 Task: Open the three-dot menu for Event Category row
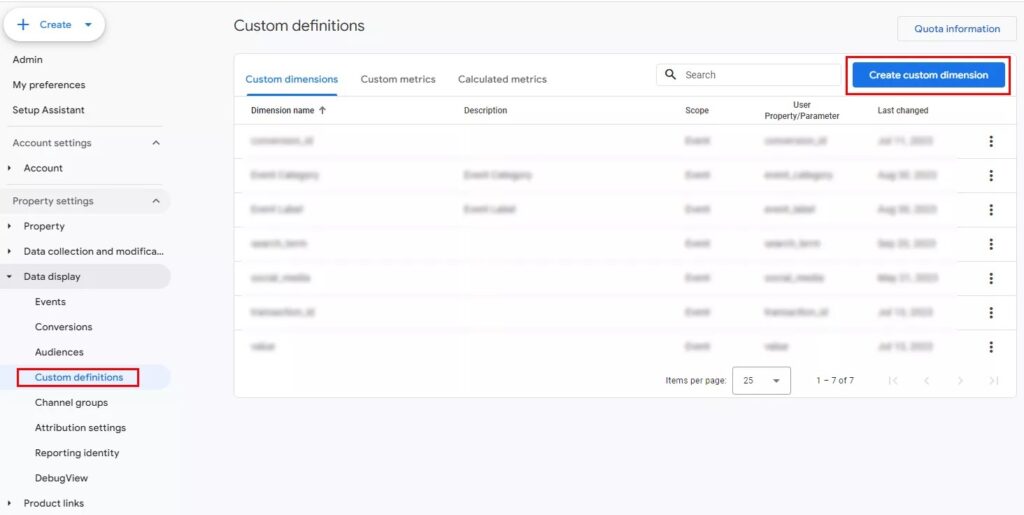click(x=990, y=176)
